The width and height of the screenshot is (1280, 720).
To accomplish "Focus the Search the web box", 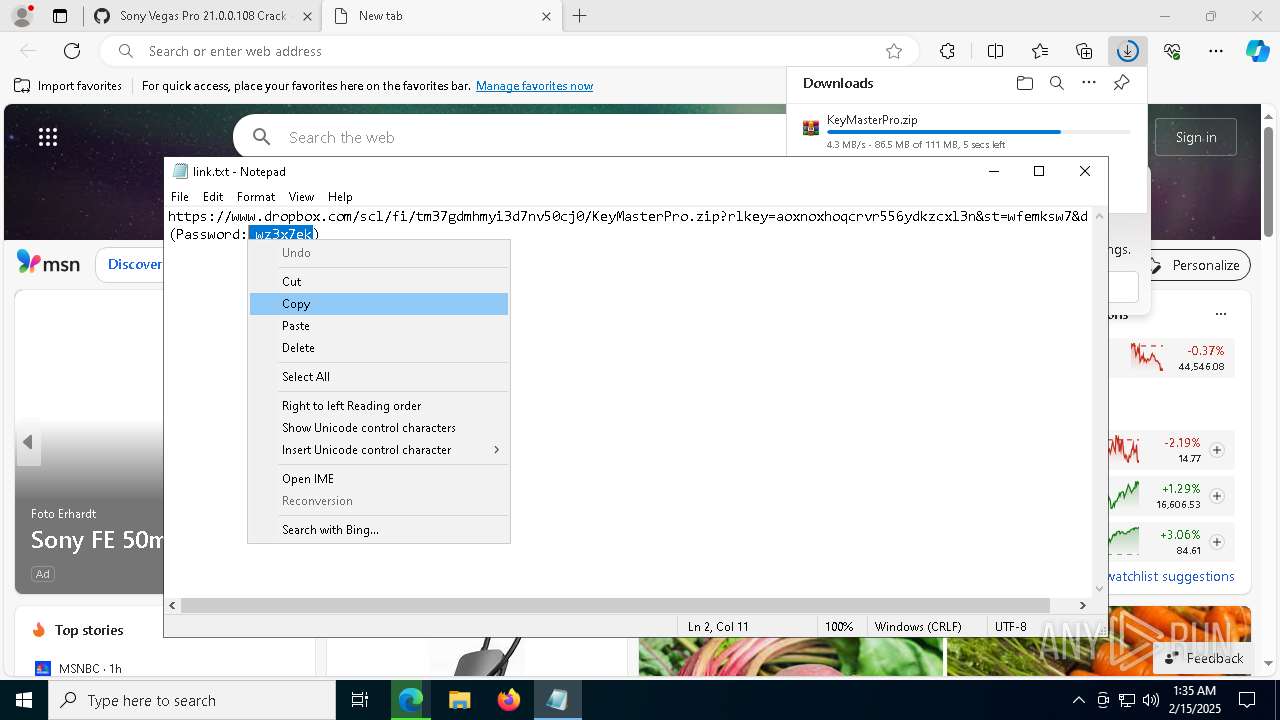I will coord(510,137).
